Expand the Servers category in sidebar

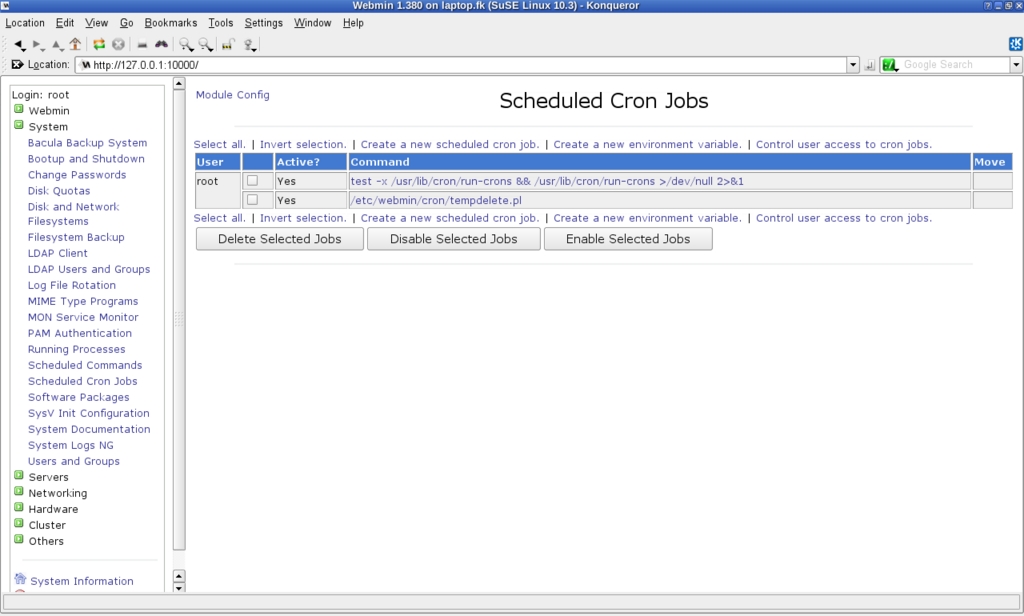pos(19,477)
